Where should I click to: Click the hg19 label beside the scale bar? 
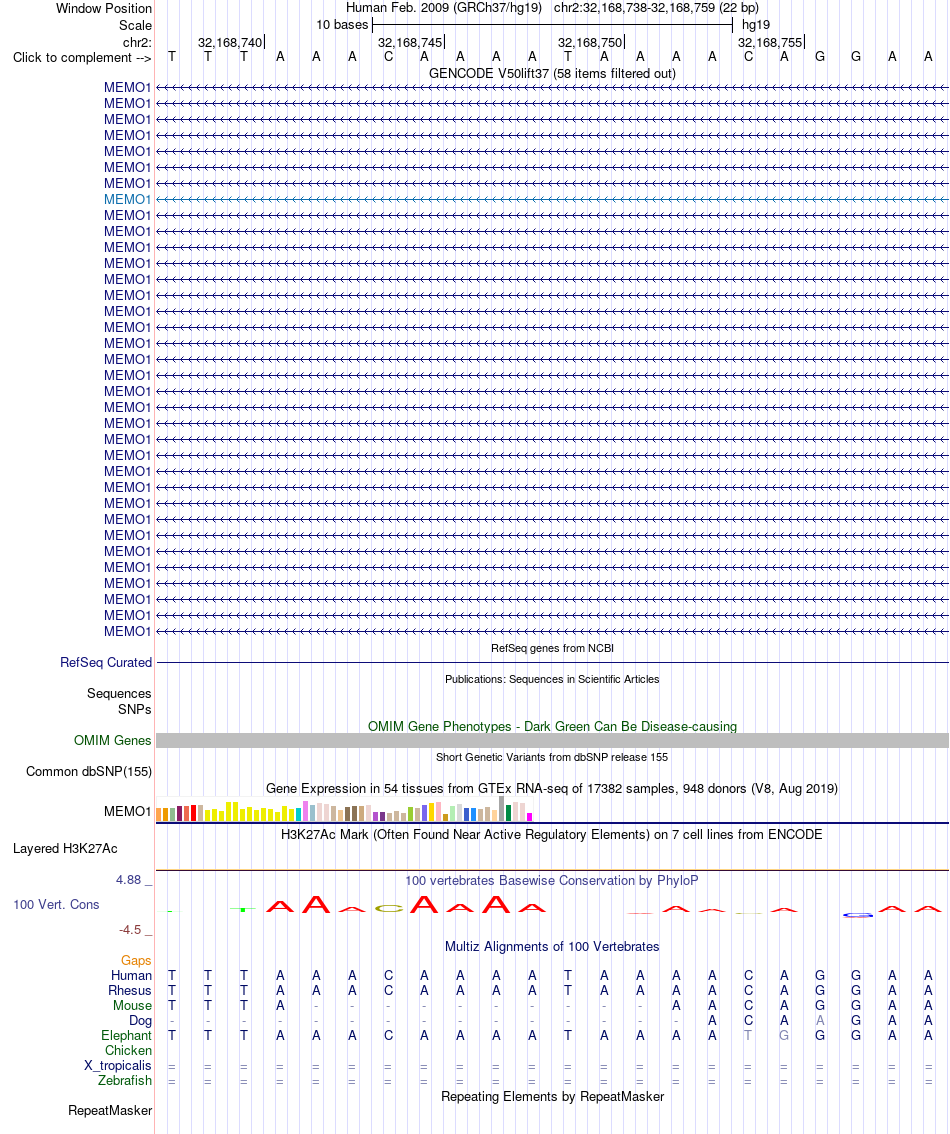tap(756, 25)
